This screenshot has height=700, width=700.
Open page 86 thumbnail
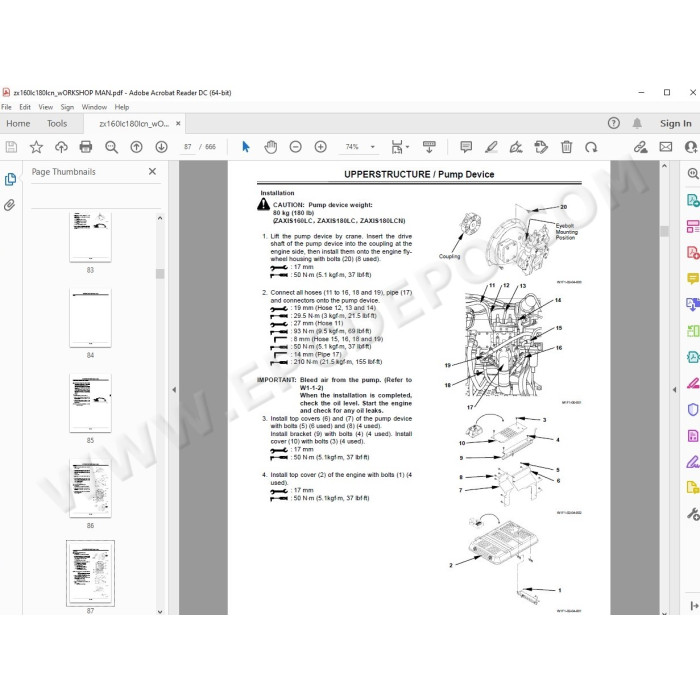[90, 488]
